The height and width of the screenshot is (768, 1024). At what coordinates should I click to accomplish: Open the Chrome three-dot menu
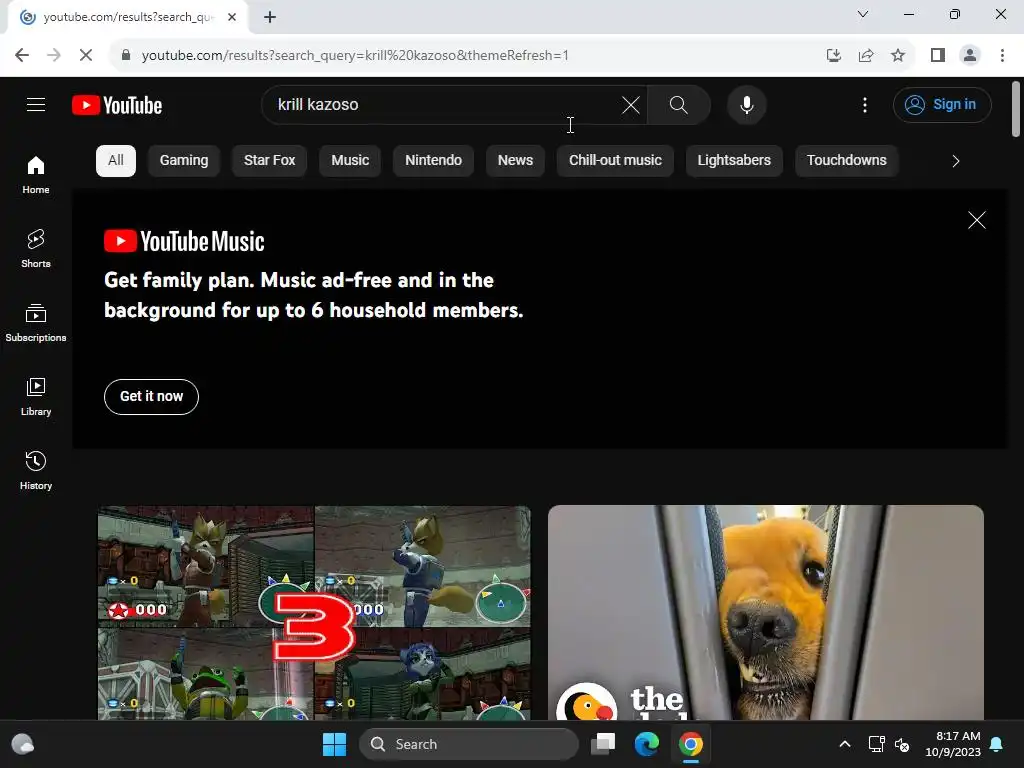pyautogui.click(x=1002, y=56)
